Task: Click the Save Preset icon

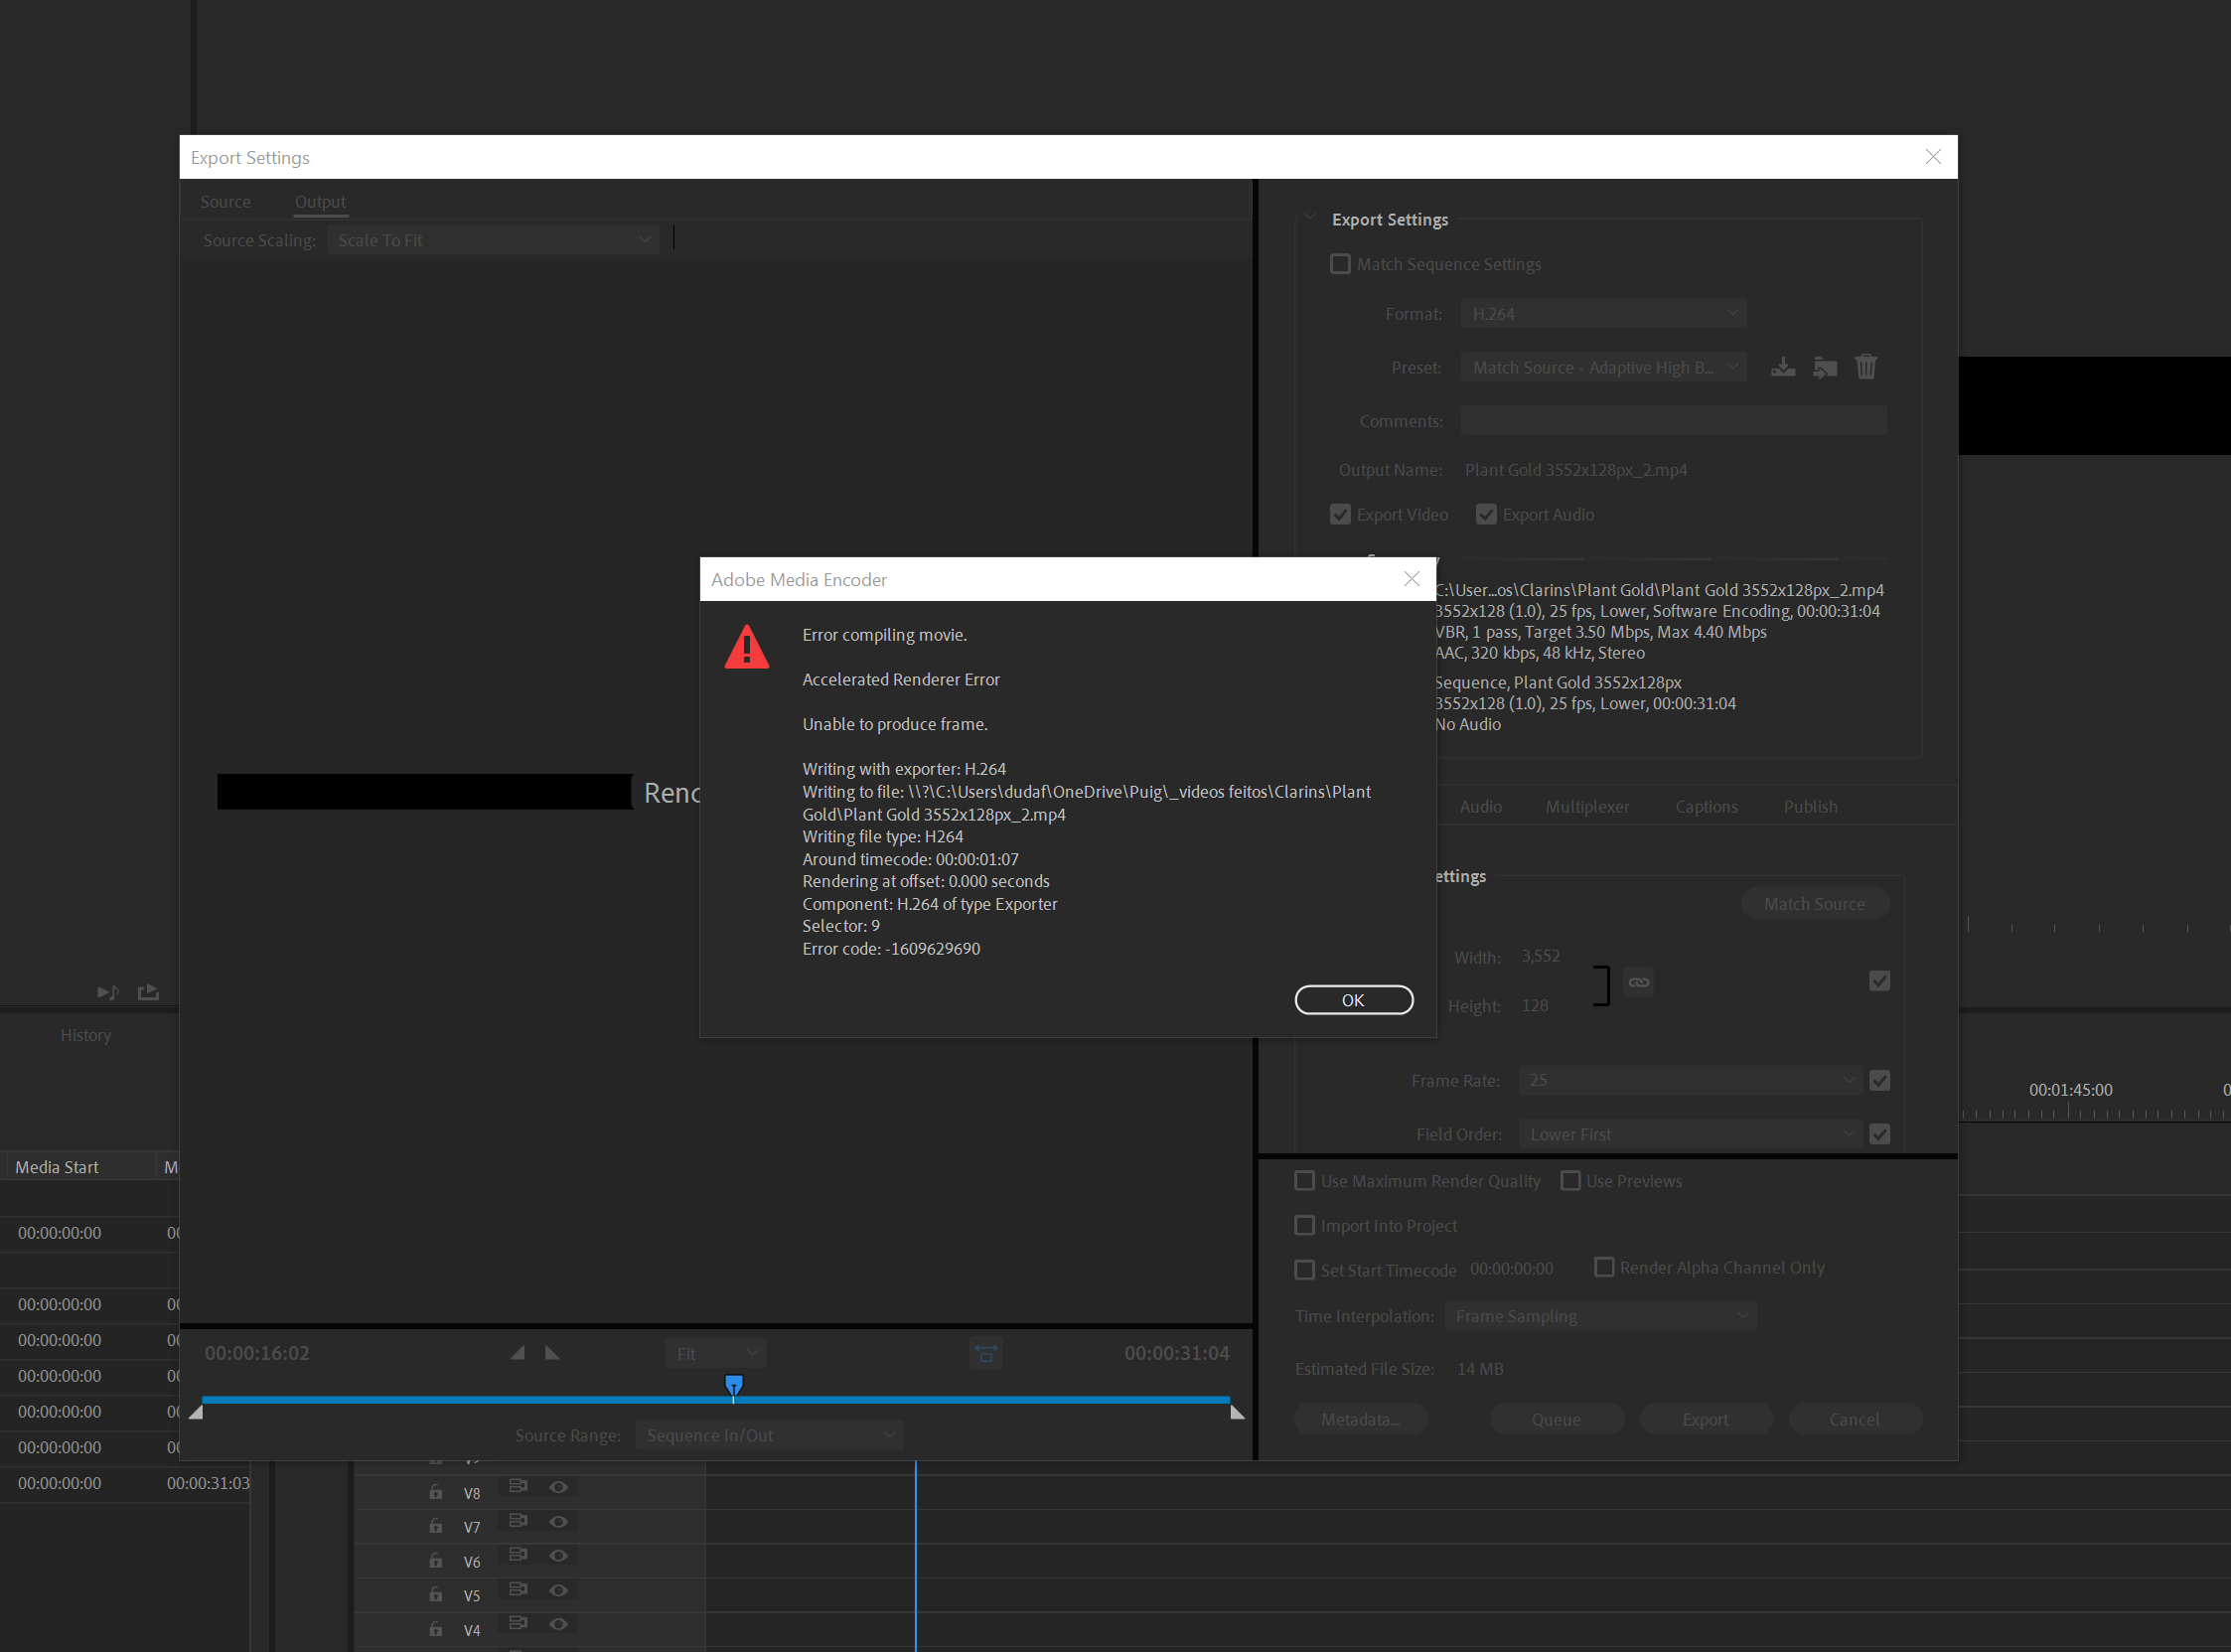Action: tap(1782, 367)
